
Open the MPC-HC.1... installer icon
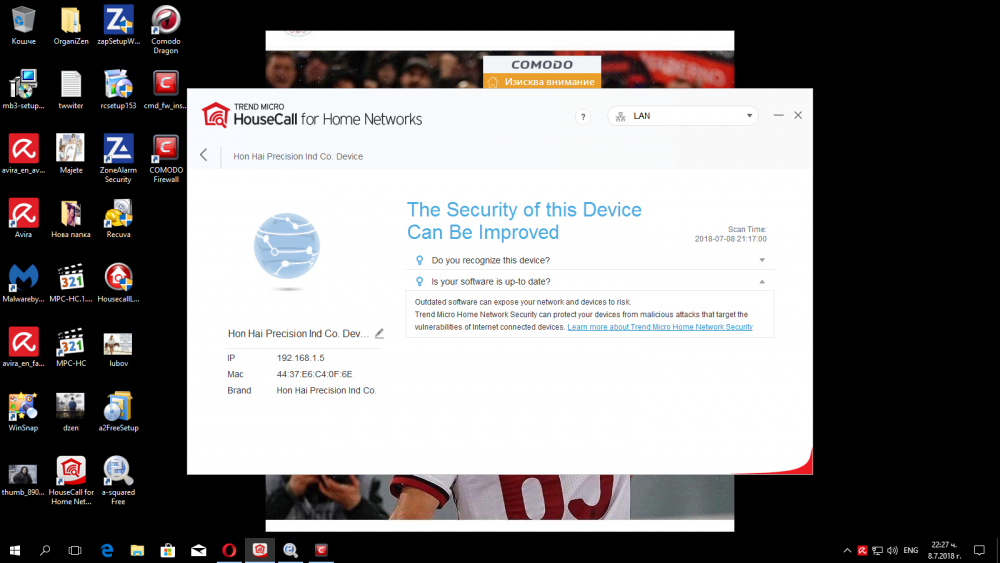coord(71,282)
